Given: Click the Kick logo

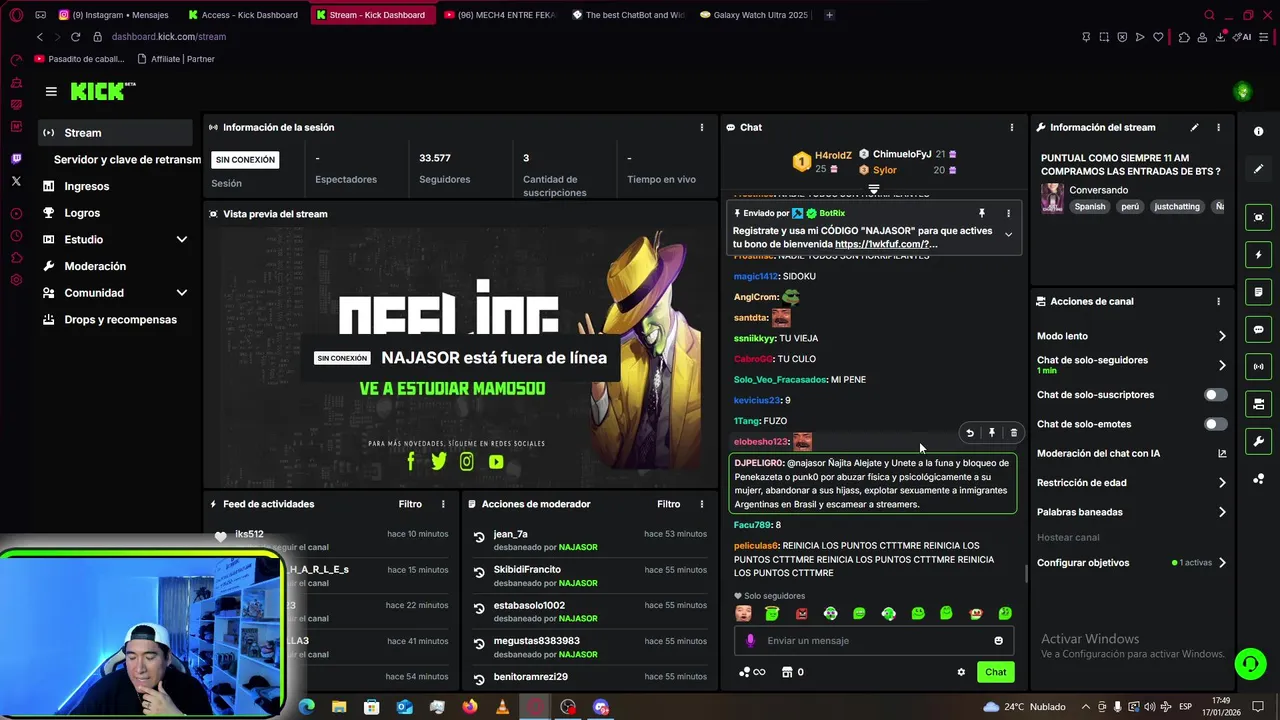Looking at the screenshot, I should [102, 91].
